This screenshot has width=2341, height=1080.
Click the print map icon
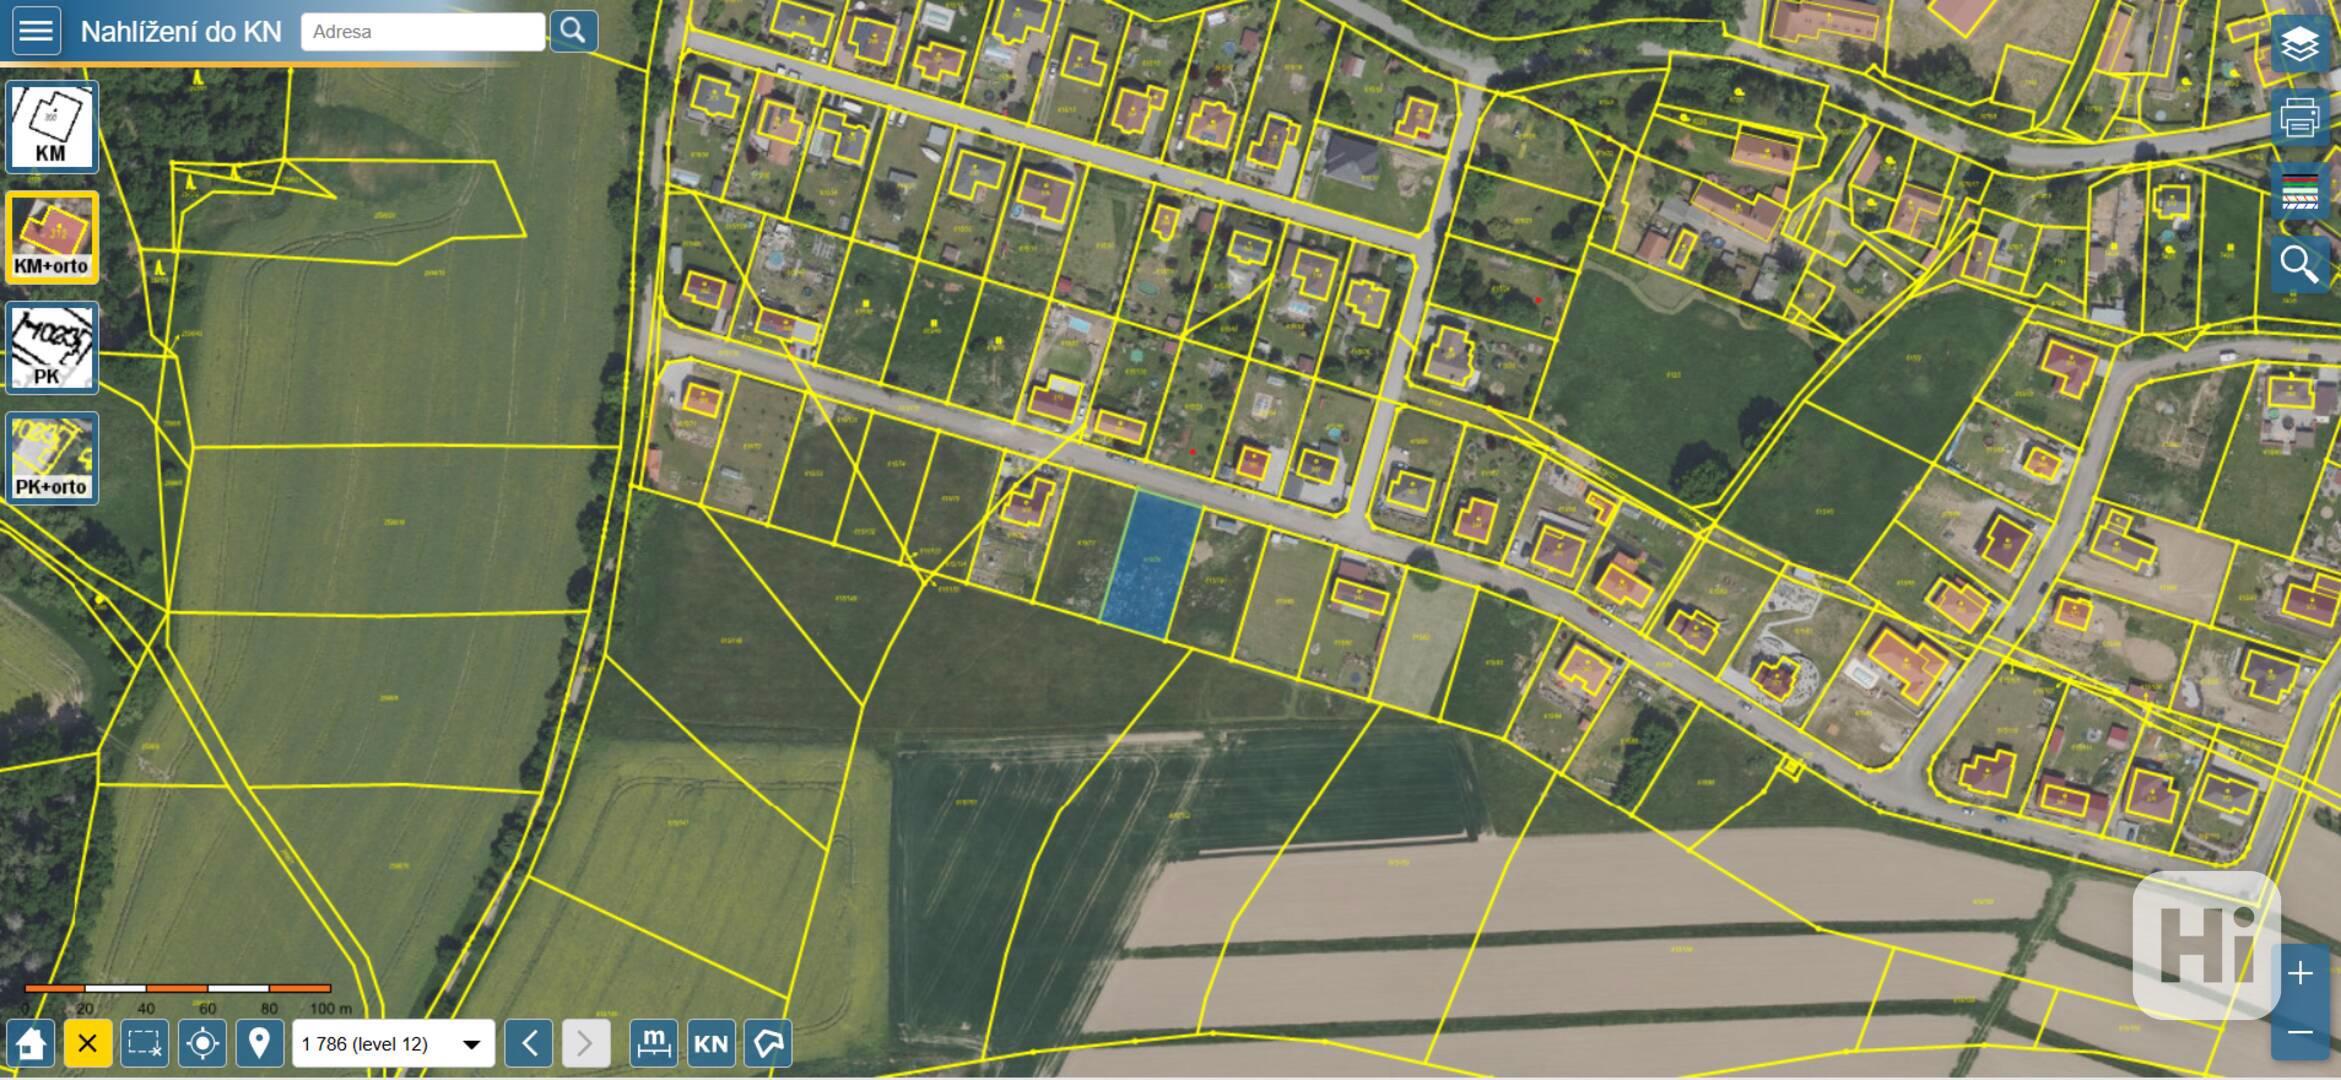click(2299, 118)
